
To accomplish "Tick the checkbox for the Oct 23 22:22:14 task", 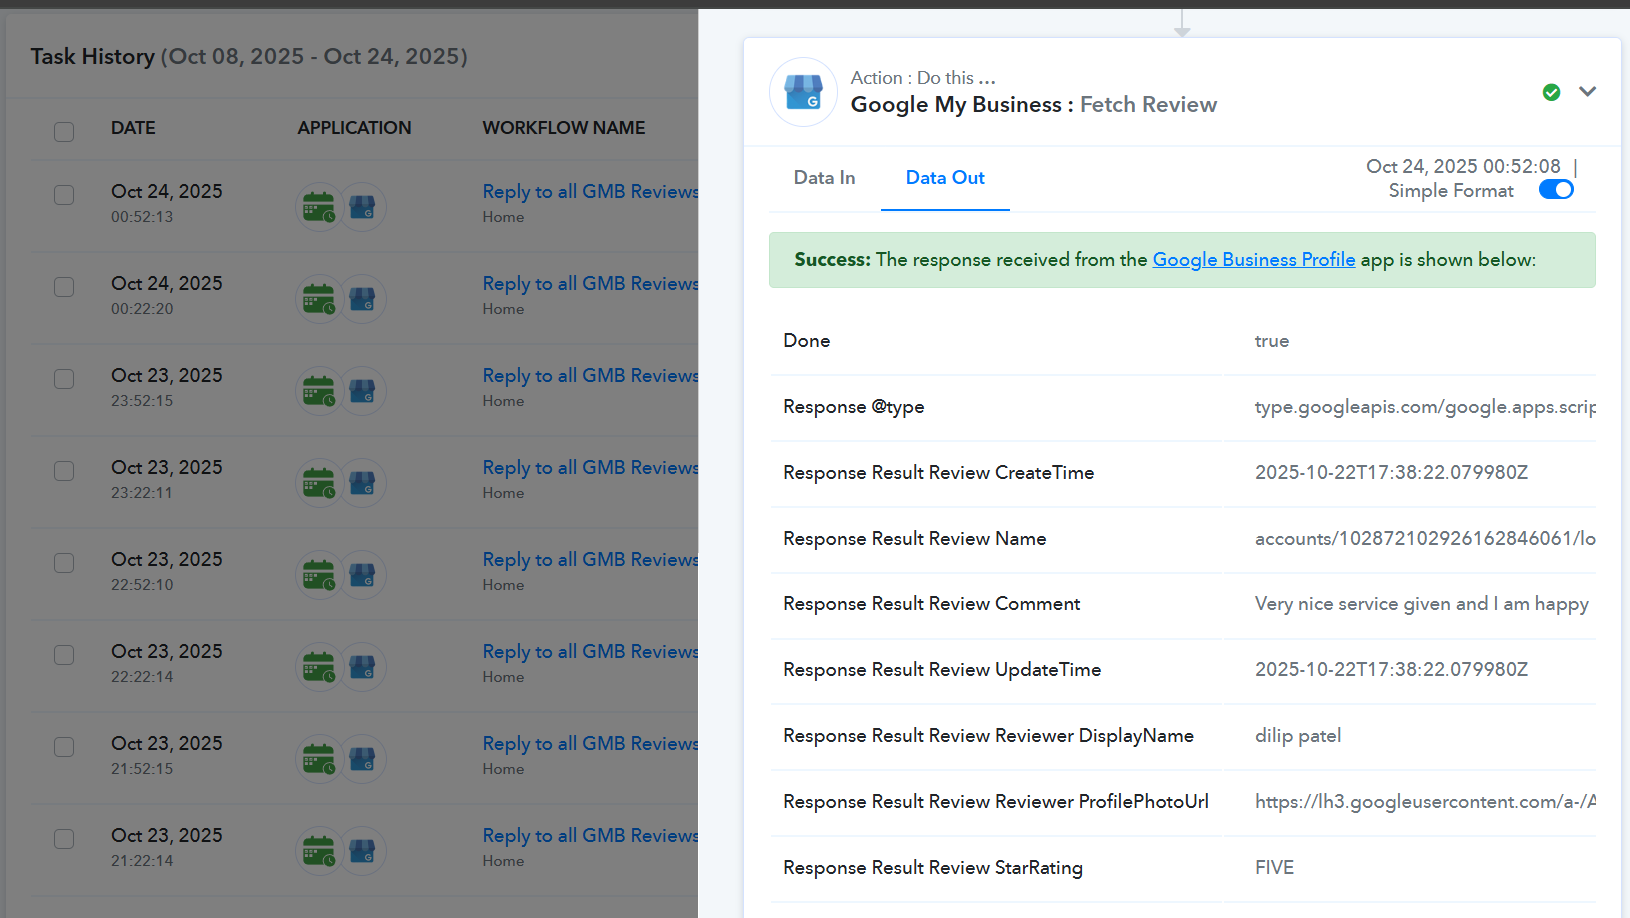I will [x=64, y=655].
